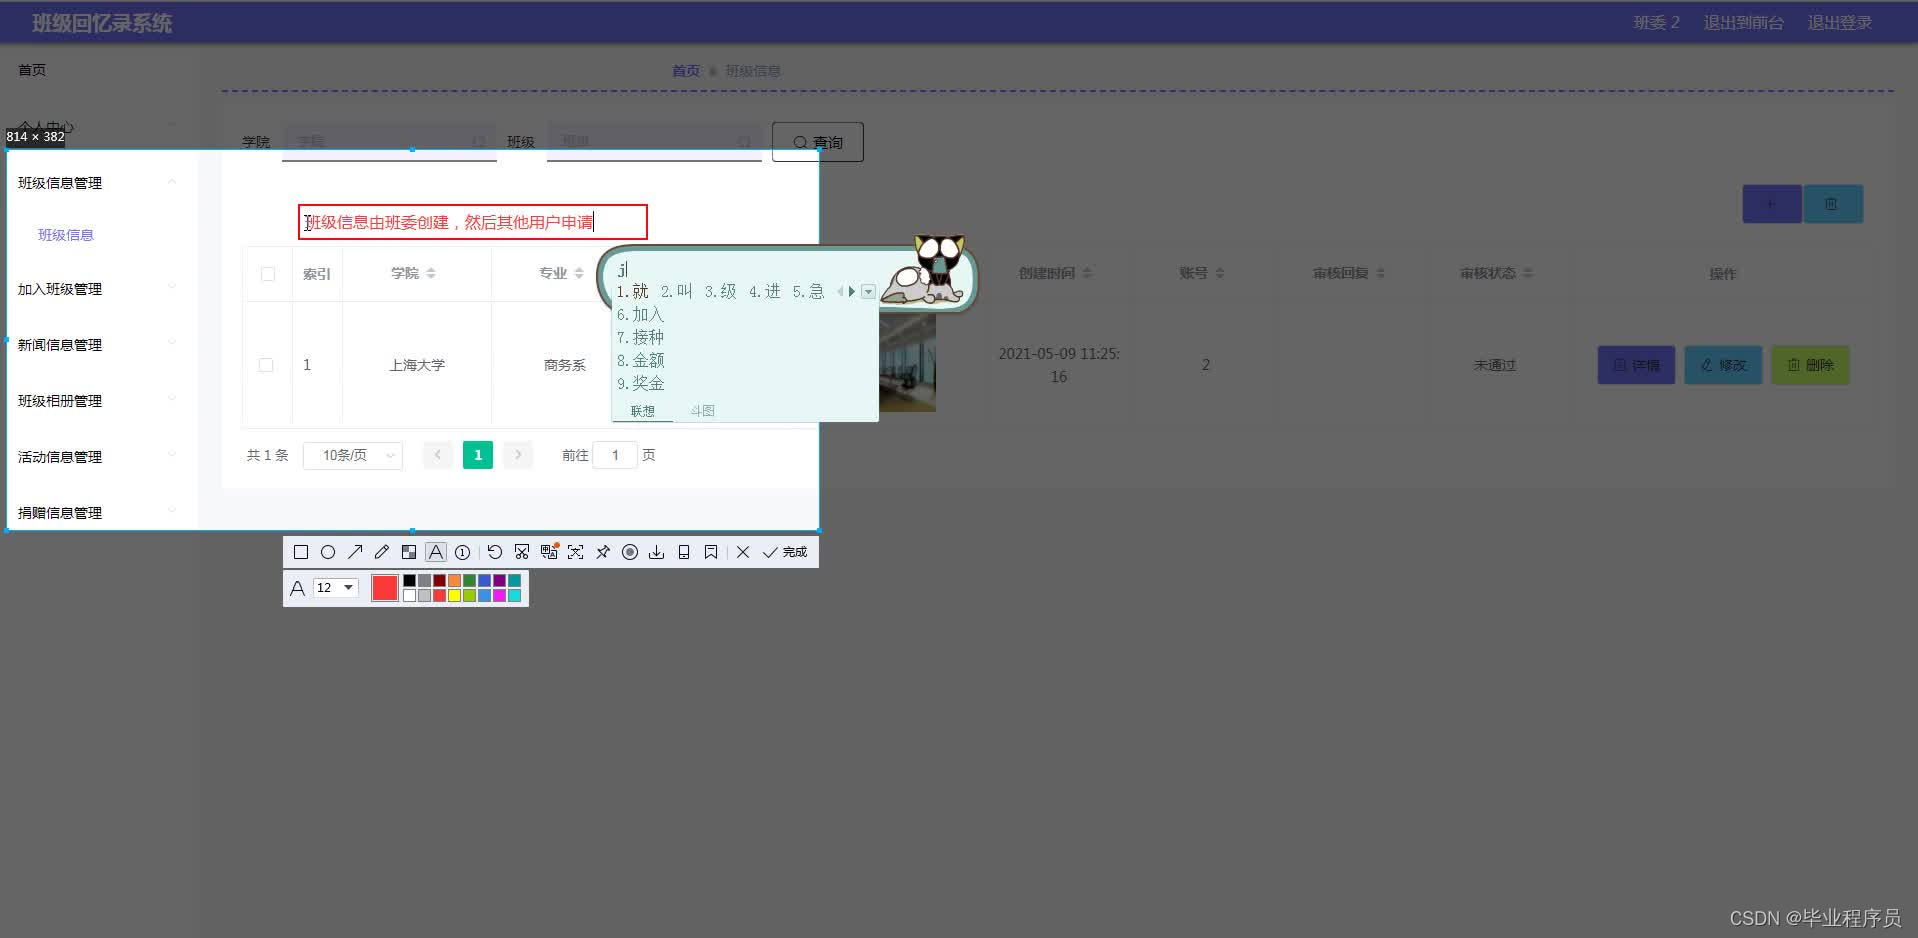This screenshot has width=1918, height=938.
Task: Sort table by 账号 column
Action: (x=1220, y=273)
